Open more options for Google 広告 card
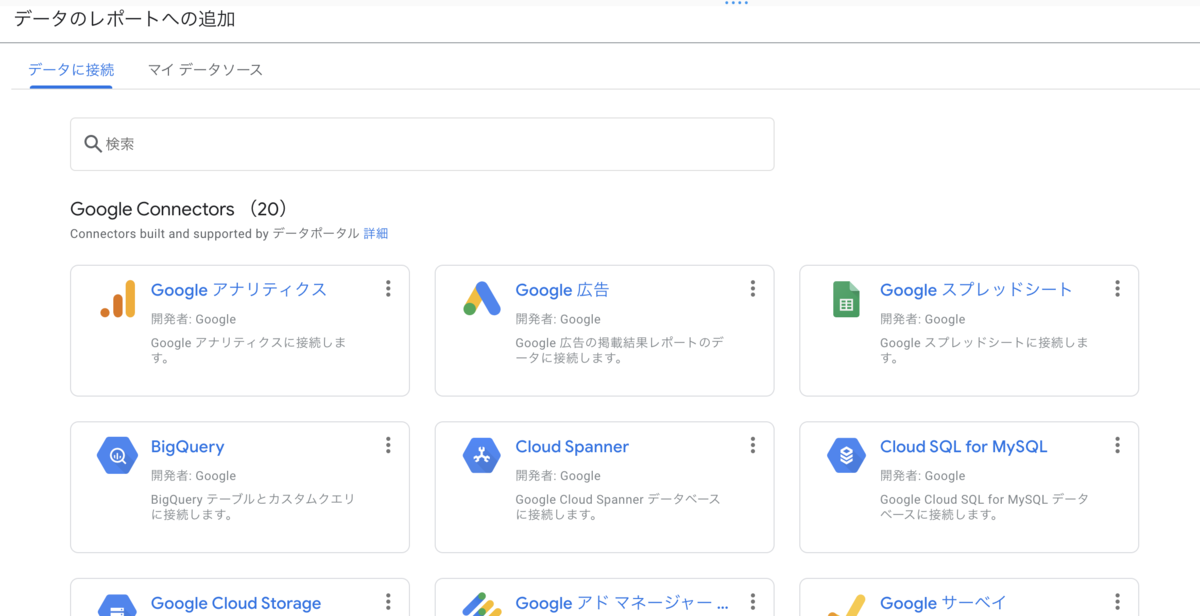This screenshot has height=616, width=1200. click(753, 289)
